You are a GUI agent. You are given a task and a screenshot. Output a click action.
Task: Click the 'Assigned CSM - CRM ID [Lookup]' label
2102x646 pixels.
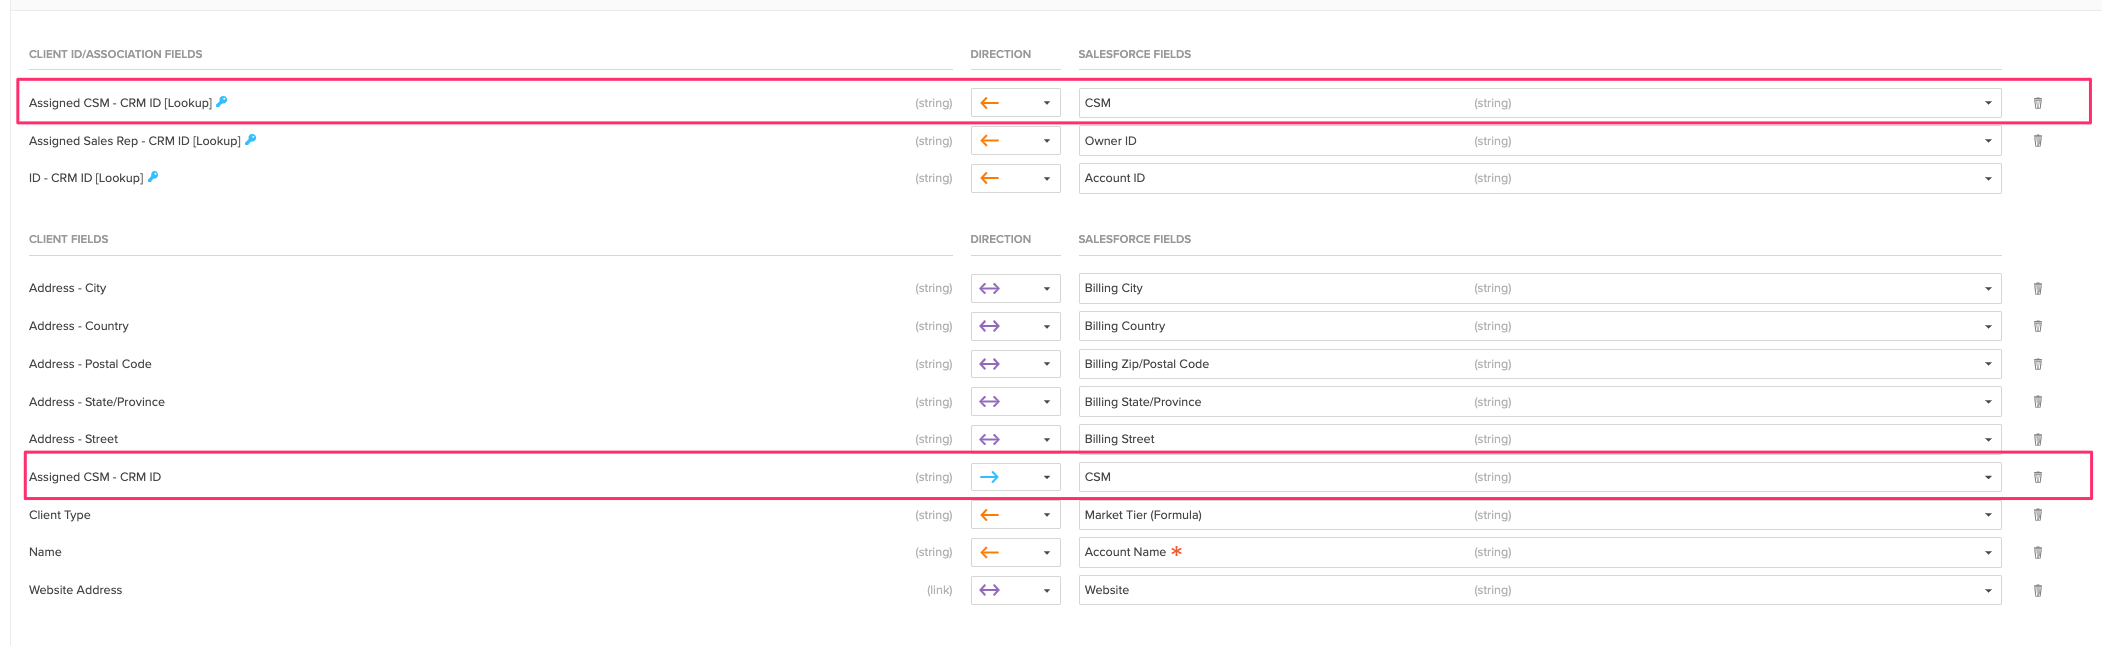click(x=120, y=103)
